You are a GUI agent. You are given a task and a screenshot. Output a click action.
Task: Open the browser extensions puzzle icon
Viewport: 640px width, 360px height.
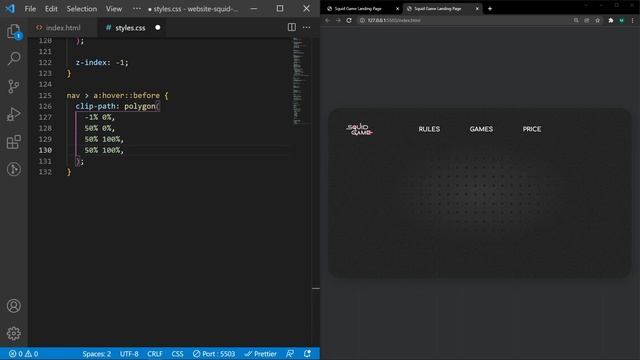[x=611, y=20]
